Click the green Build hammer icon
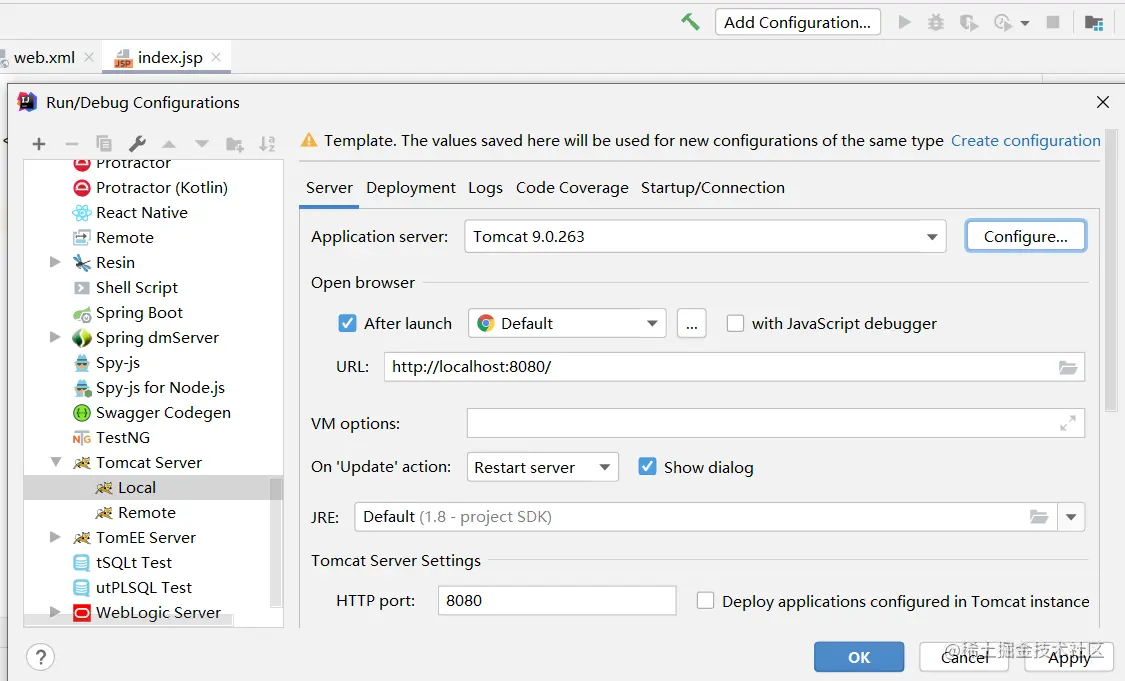Screen dimensions: 1125x681 tap(690, 22)
